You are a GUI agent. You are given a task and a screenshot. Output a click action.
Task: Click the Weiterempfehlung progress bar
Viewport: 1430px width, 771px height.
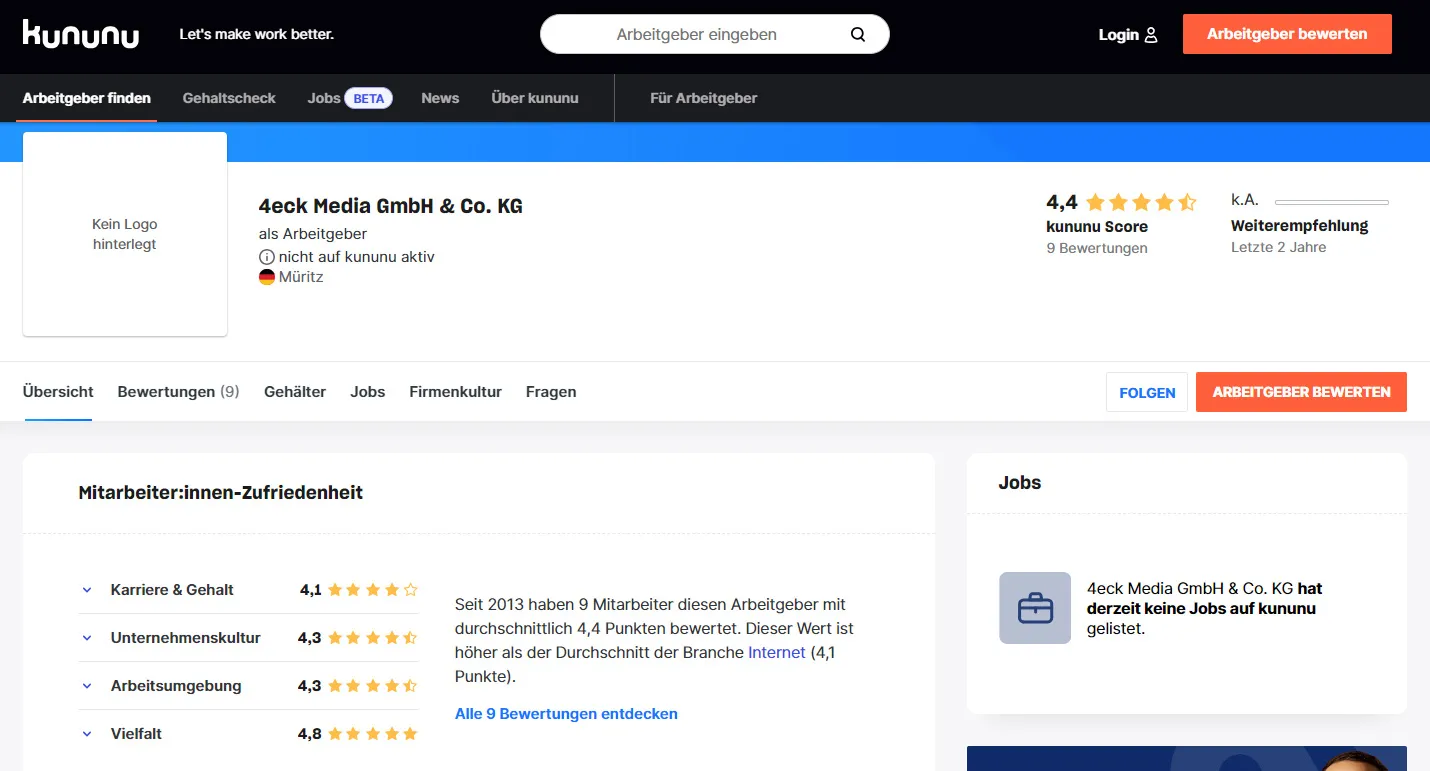coord(1331,202)
